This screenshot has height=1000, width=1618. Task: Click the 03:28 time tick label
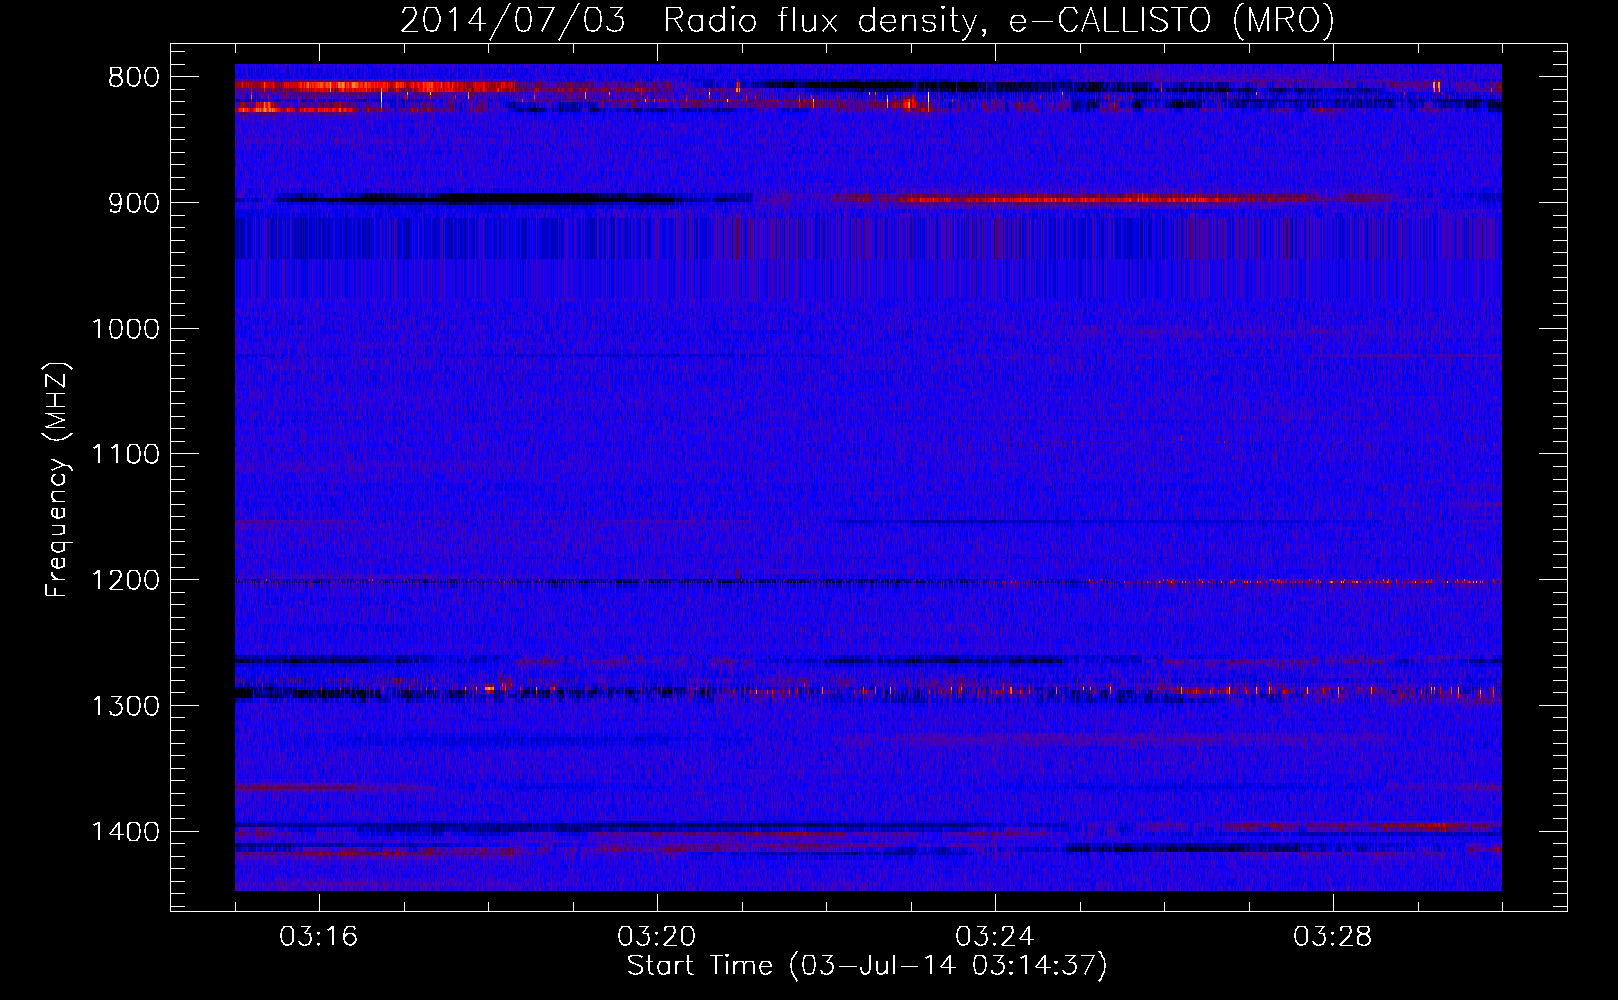(x=1333, y=937)
